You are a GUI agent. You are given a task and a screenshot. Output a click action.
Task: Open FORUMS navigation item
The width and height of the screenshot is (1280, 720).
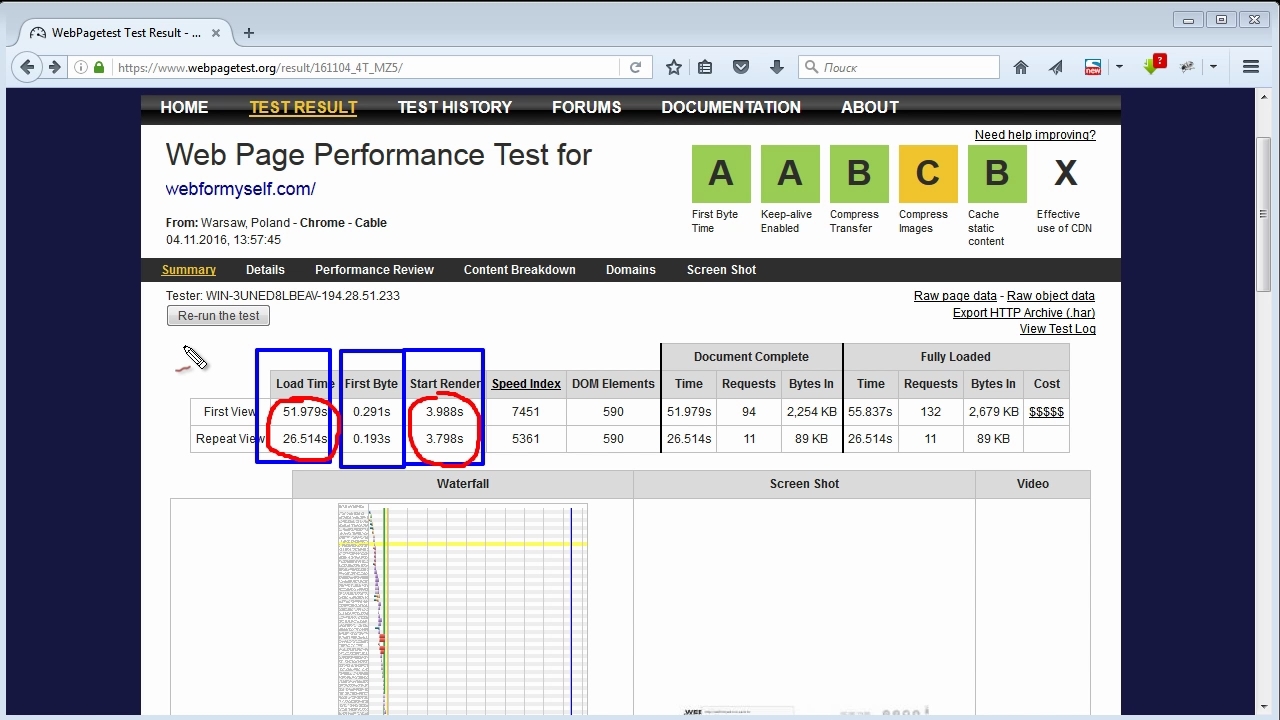(587, 107)
